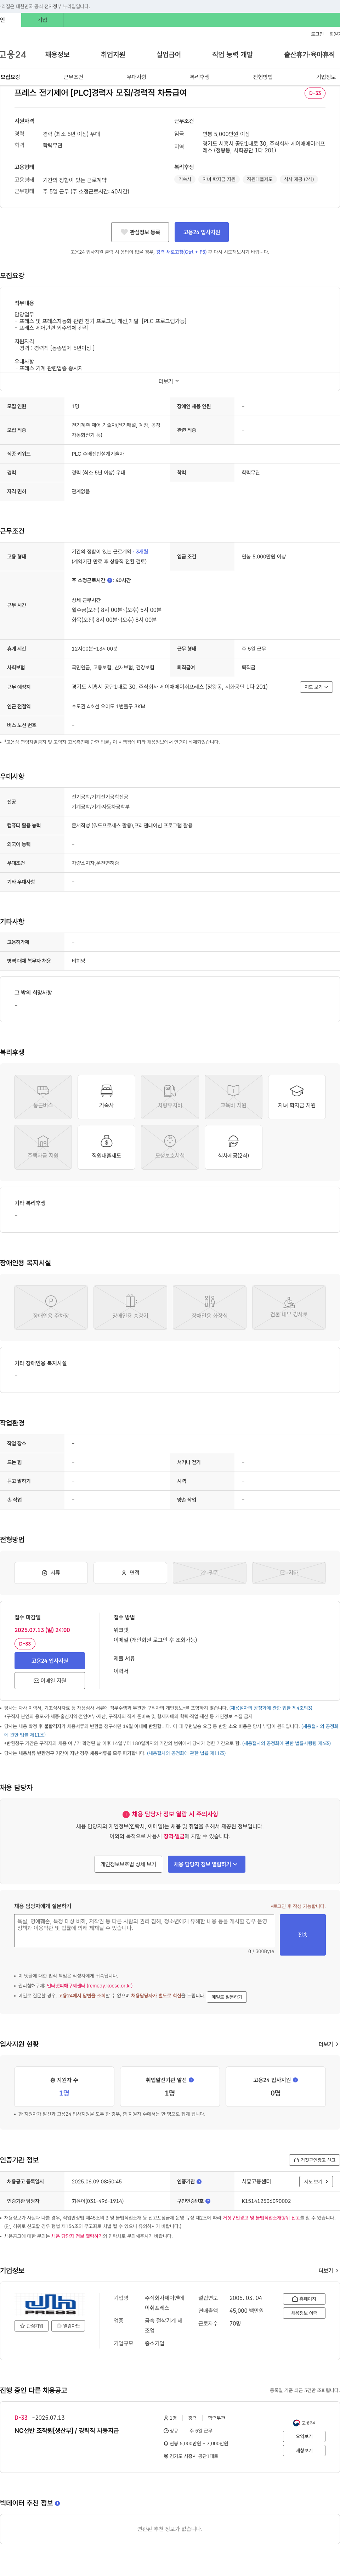
Task: Click the 이메일 지원 button
Action: 50,1681
